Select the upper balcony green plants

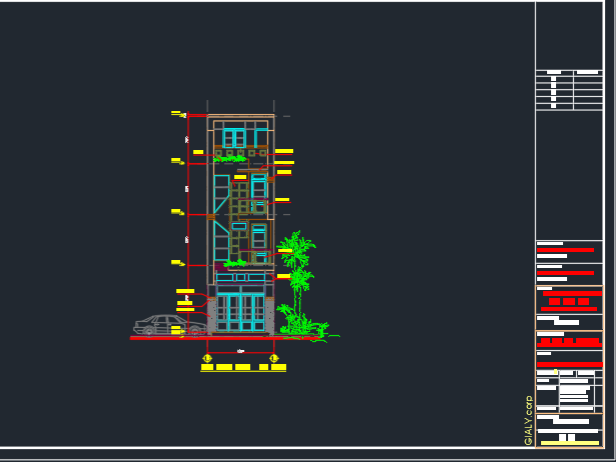230,158
